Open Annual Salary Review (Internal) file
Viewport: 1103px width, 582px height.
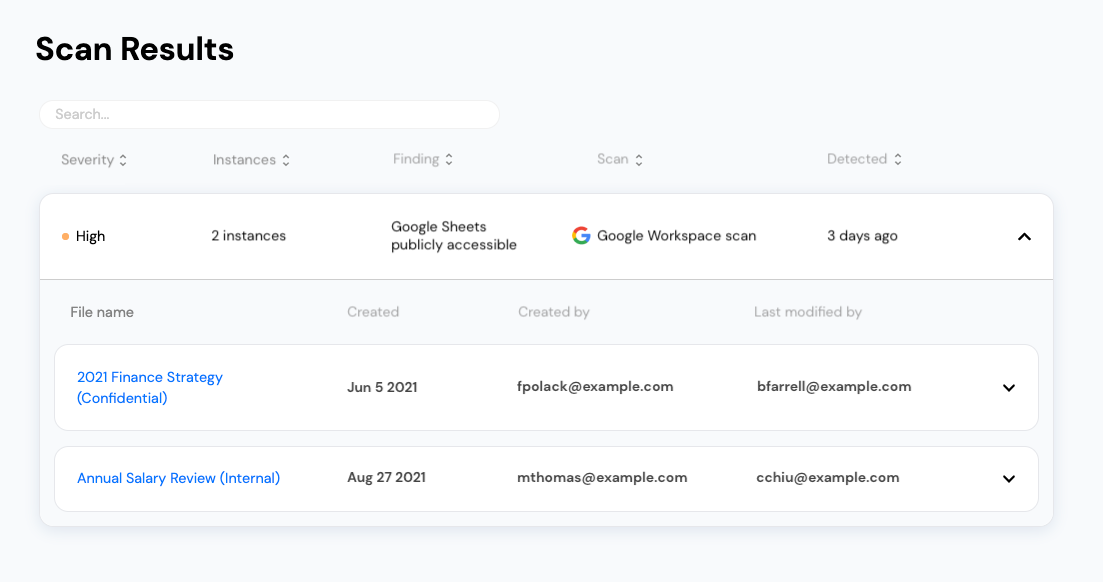[x=178, y=478]
